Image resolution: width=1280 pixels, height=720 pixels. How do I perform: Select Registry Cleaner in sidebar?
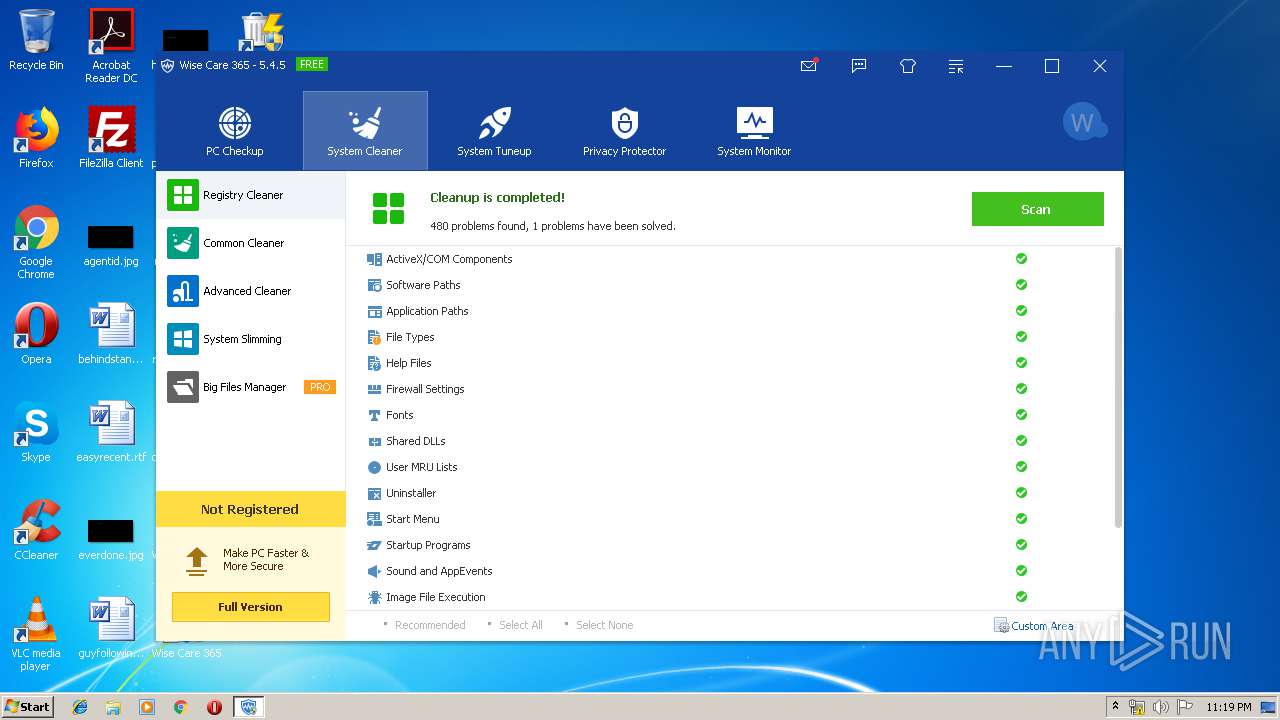(x=251, y=195)
